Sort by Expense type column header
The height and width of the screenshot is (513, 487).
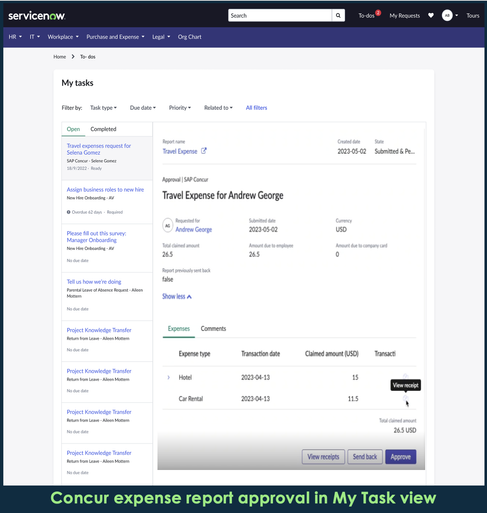point(194,354)
